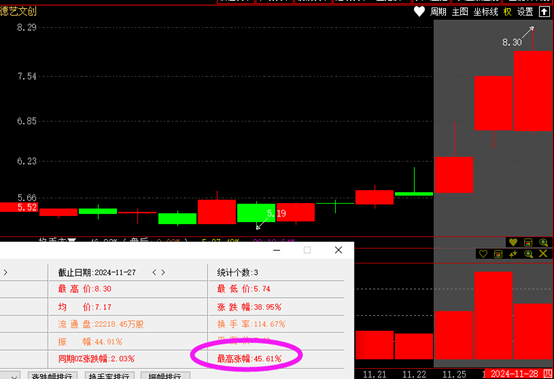
Task: Open the 主图 main chart menu
Action: click(460, 12)
